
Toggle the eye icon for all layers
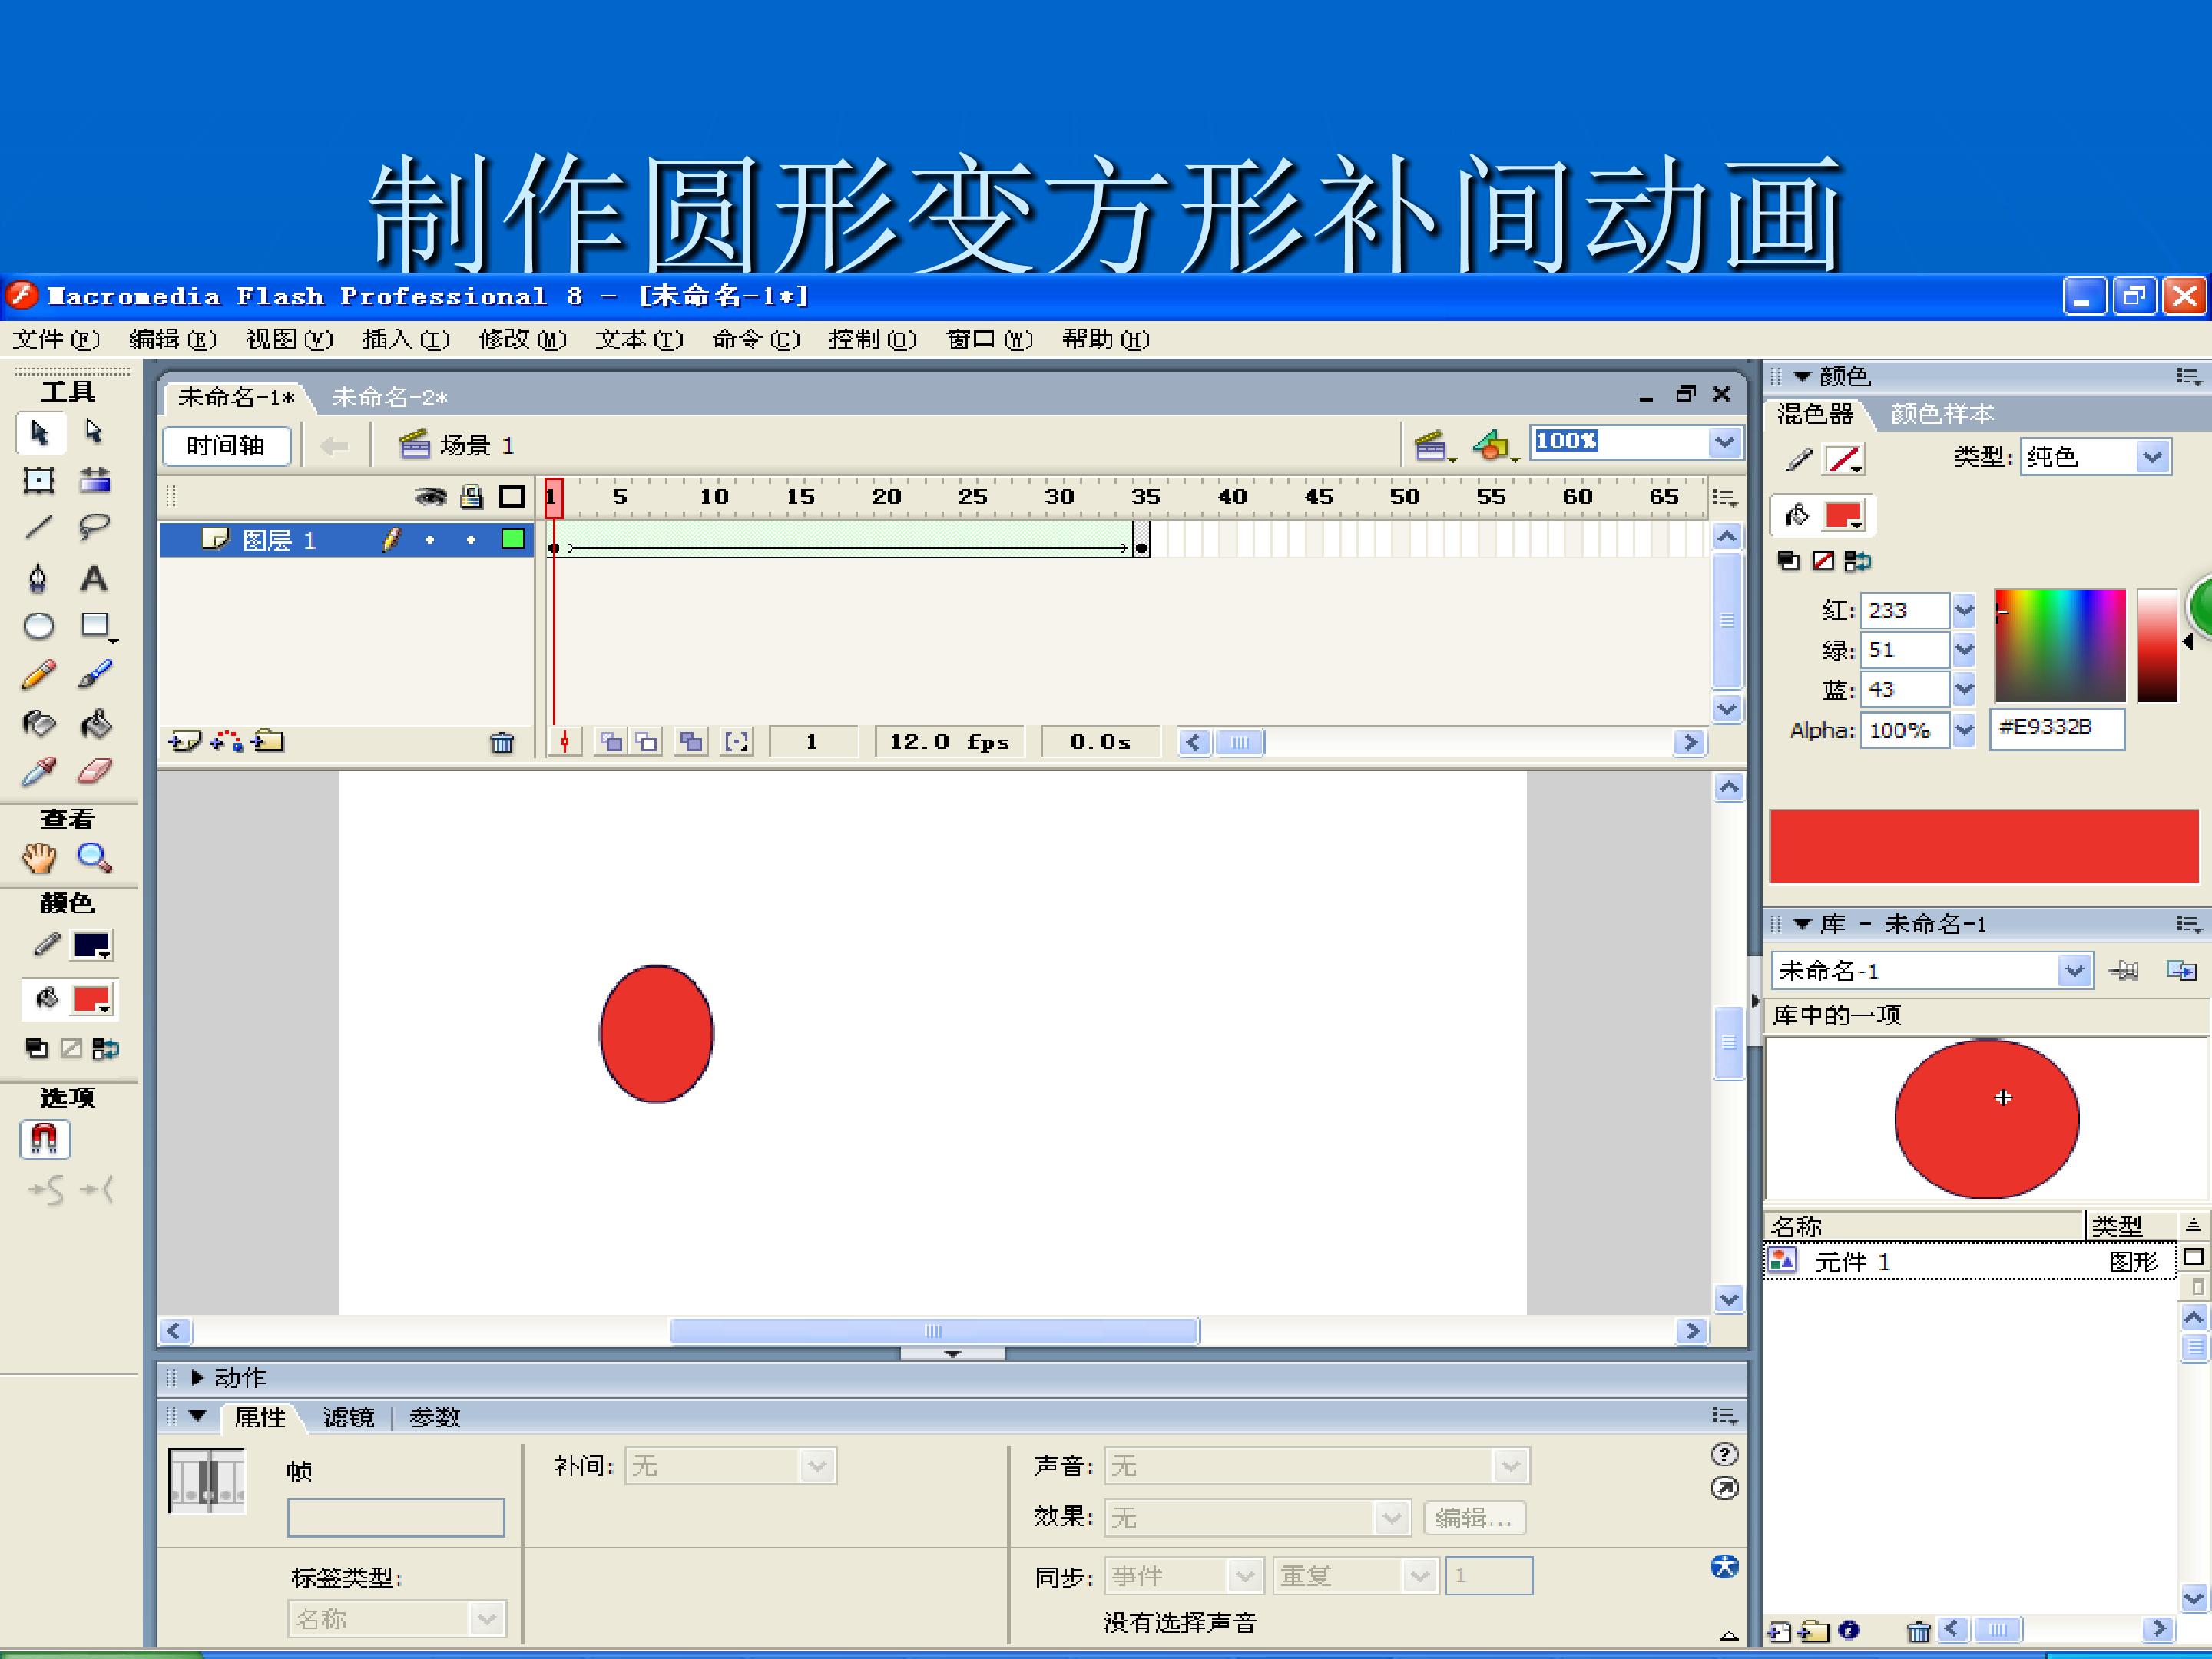click(x=431, y=497)
